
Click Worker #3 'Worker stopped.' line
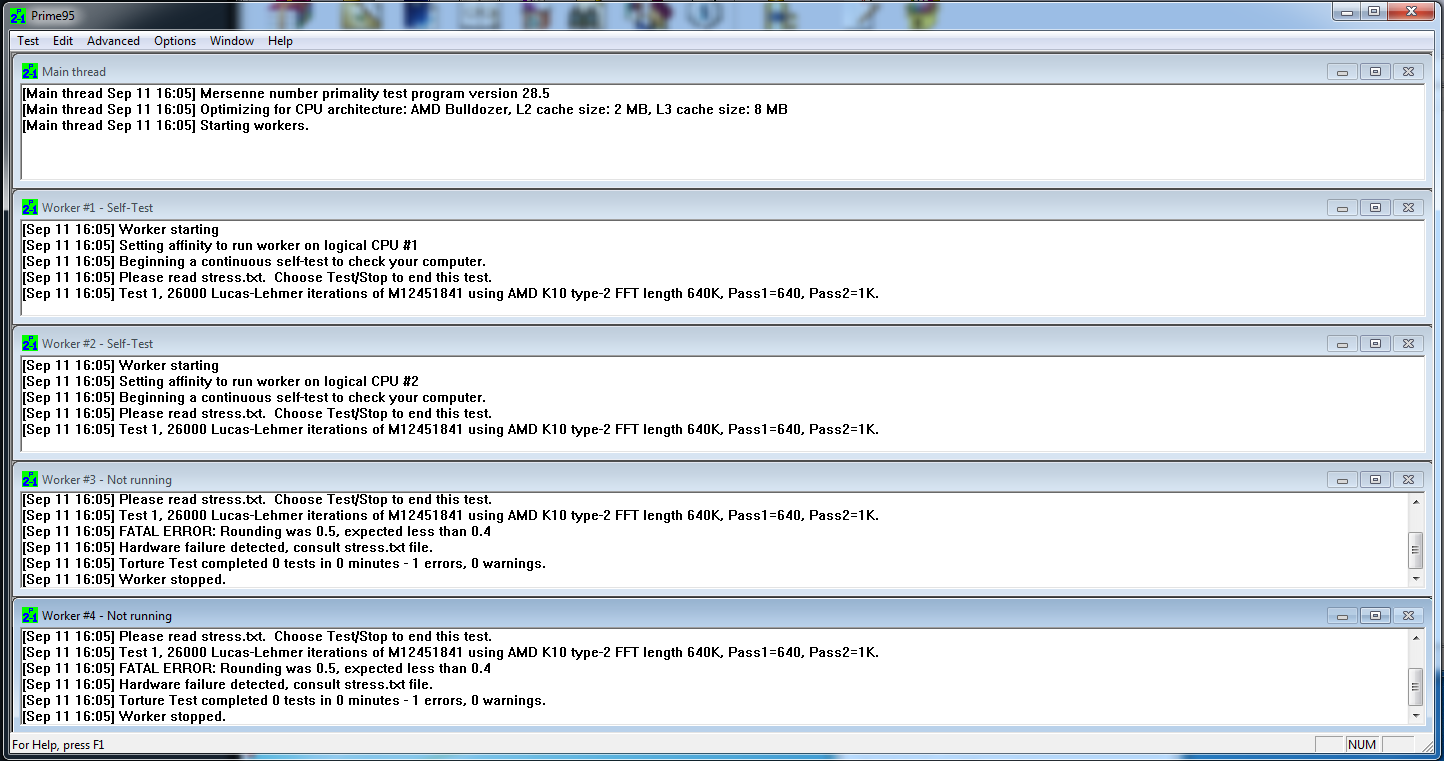click(x=124, y=579)
